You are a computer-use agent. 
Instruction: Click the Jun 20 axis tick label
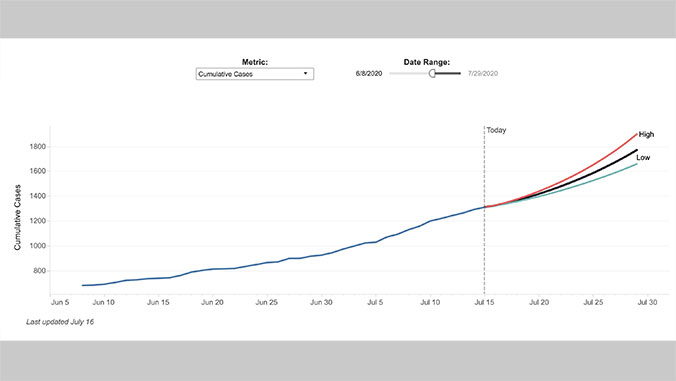coord(212,303)
